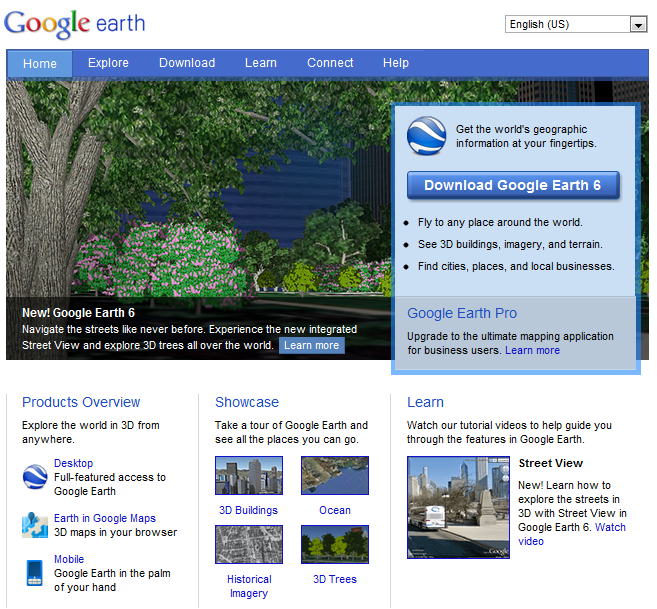Click Download Google Earth 6 button

[x=513, y=185]
